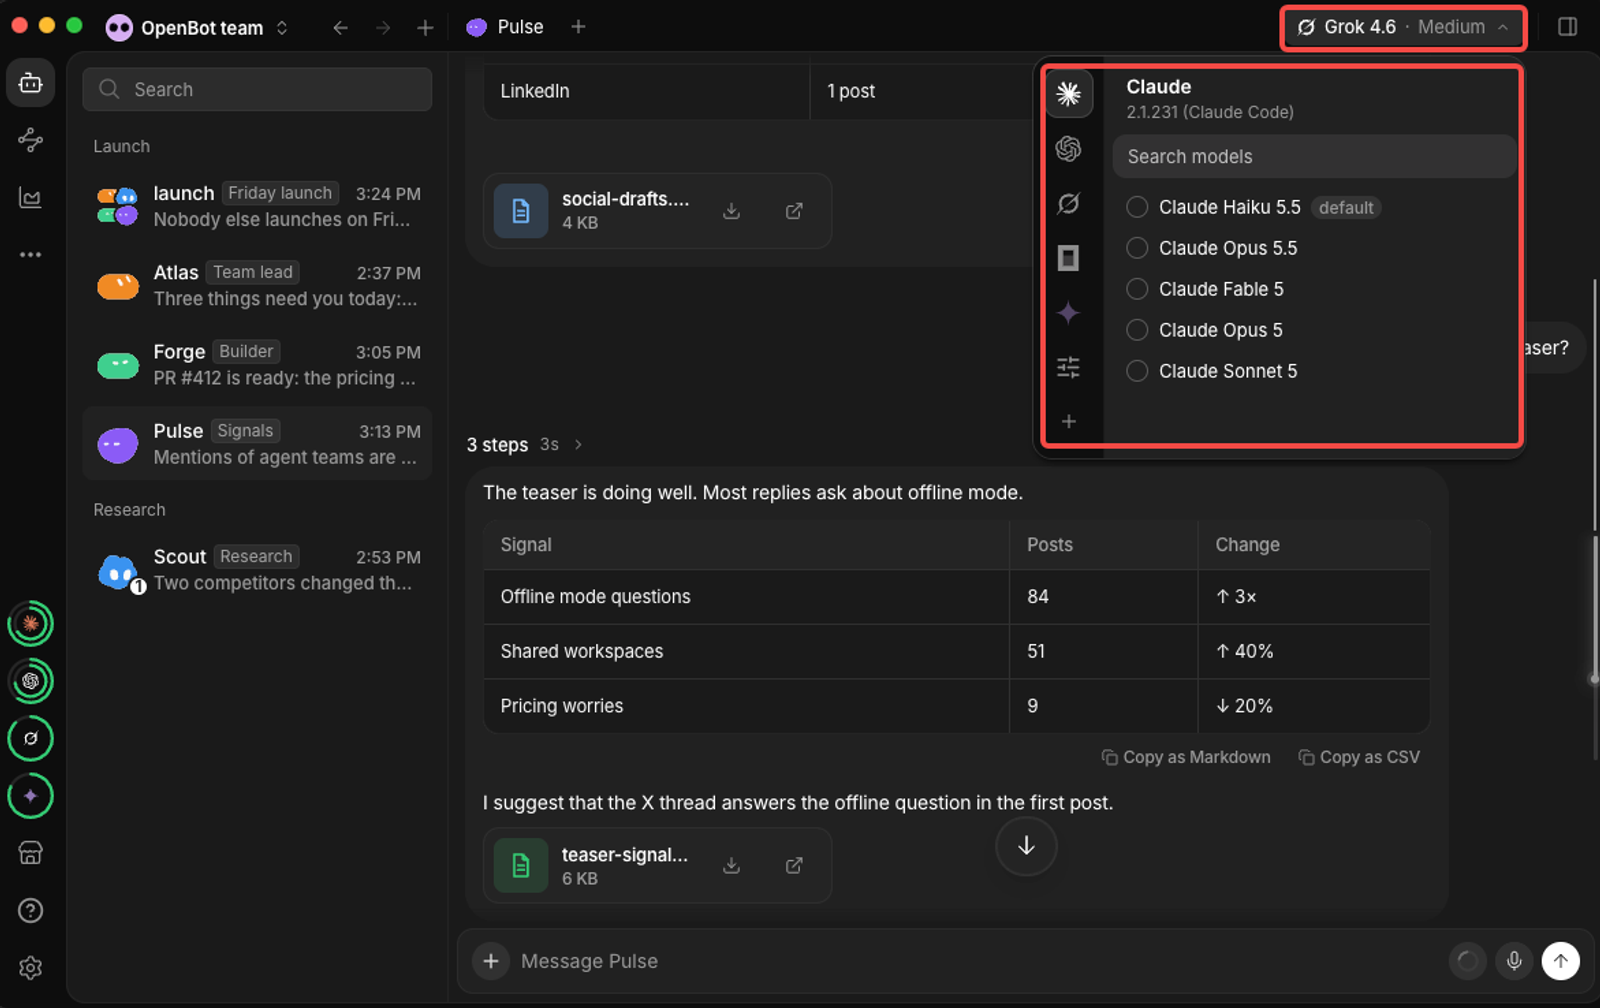Toggle the right side panel icon
The width and height of the screenshot is (1600, 1008).
1567,27
